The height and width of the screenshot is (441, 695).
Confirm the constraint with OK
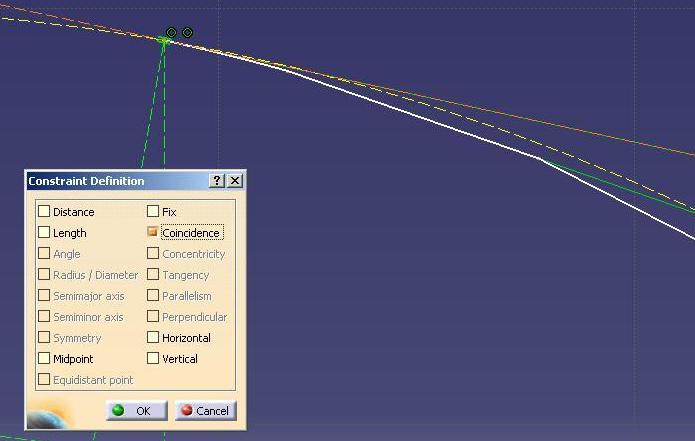pyautogui.click(x=137, y=411)
